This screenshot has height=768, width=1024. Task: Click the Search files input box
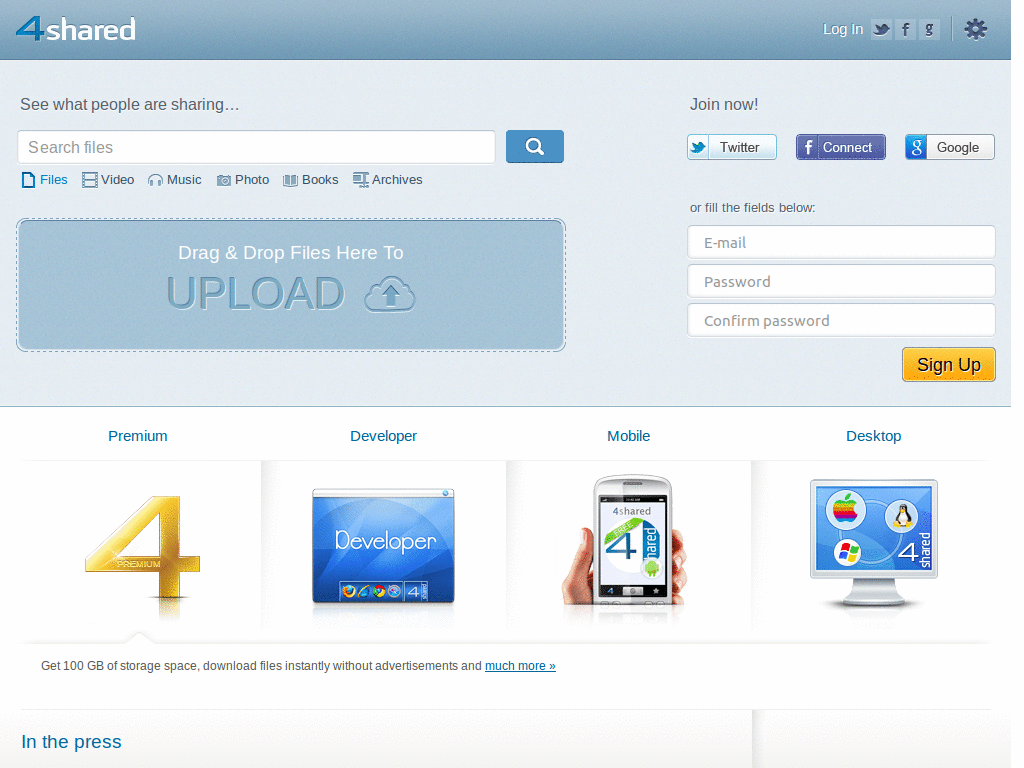coord(256,146)
